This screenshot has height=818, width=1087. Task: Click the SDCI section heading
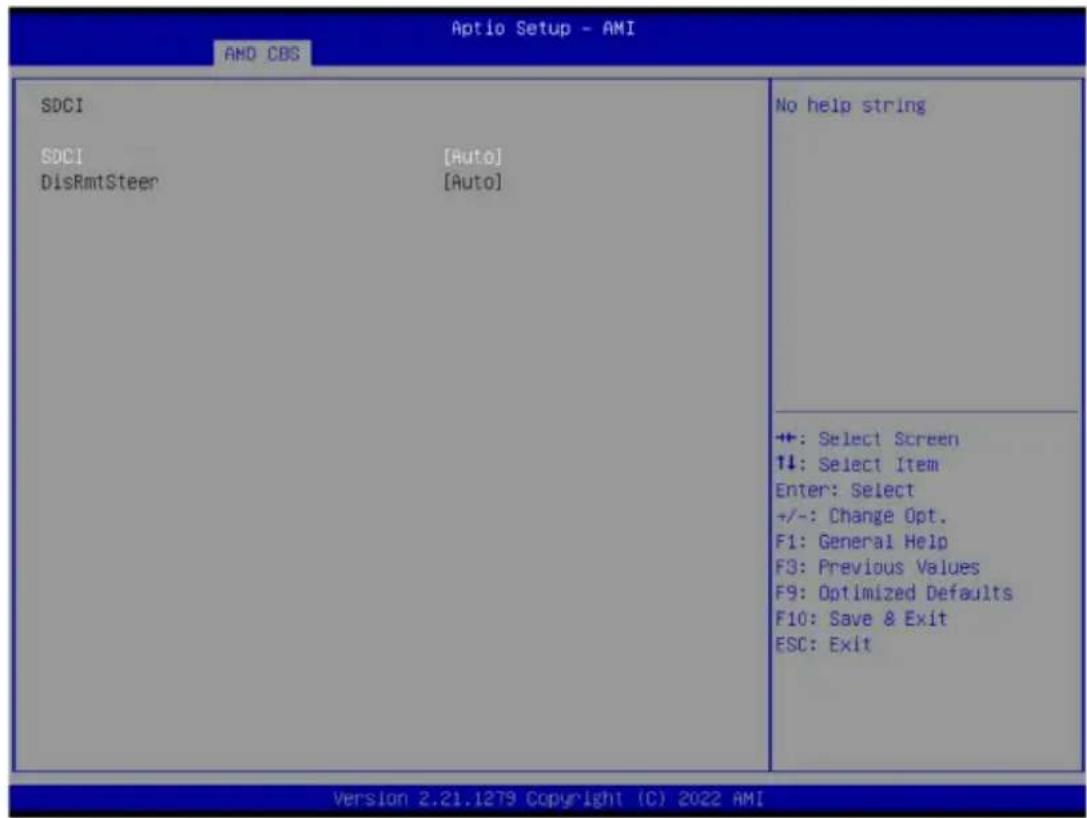point(62,105)
